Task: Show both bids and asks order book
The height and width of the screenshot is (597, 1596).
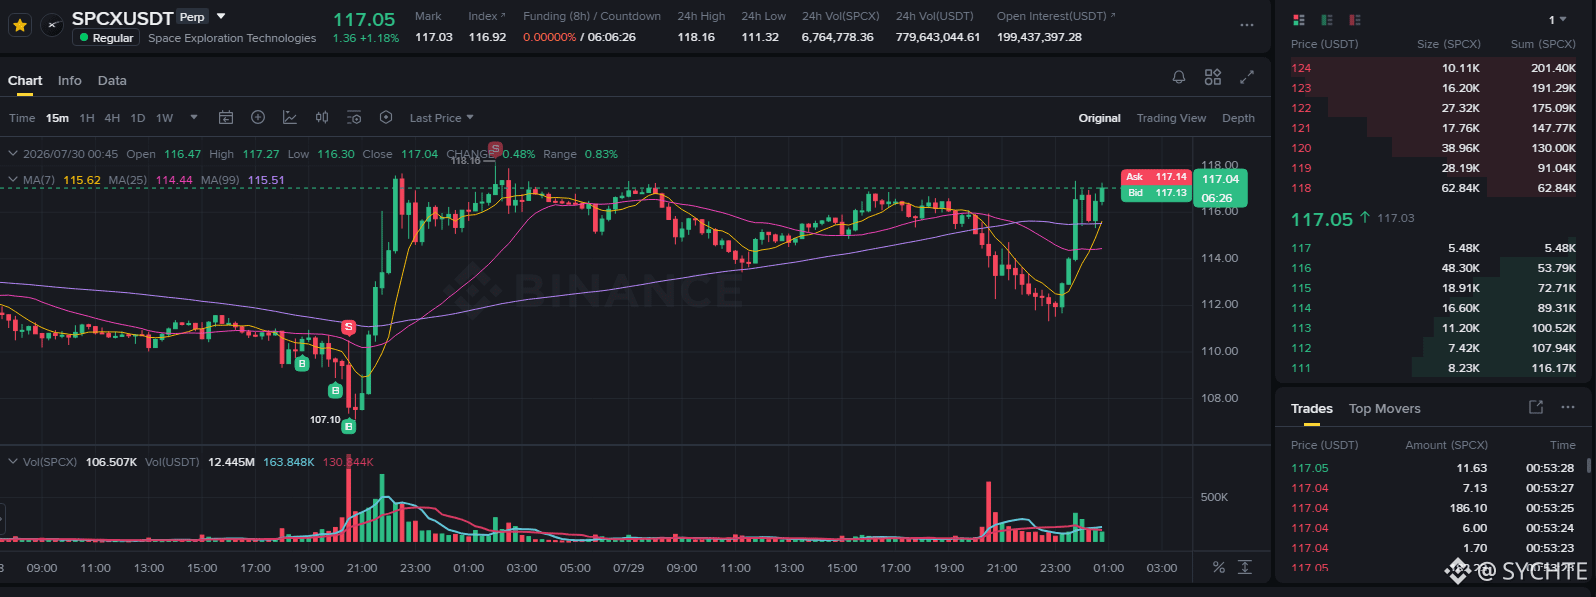Action: click(x=1299, y=20)
